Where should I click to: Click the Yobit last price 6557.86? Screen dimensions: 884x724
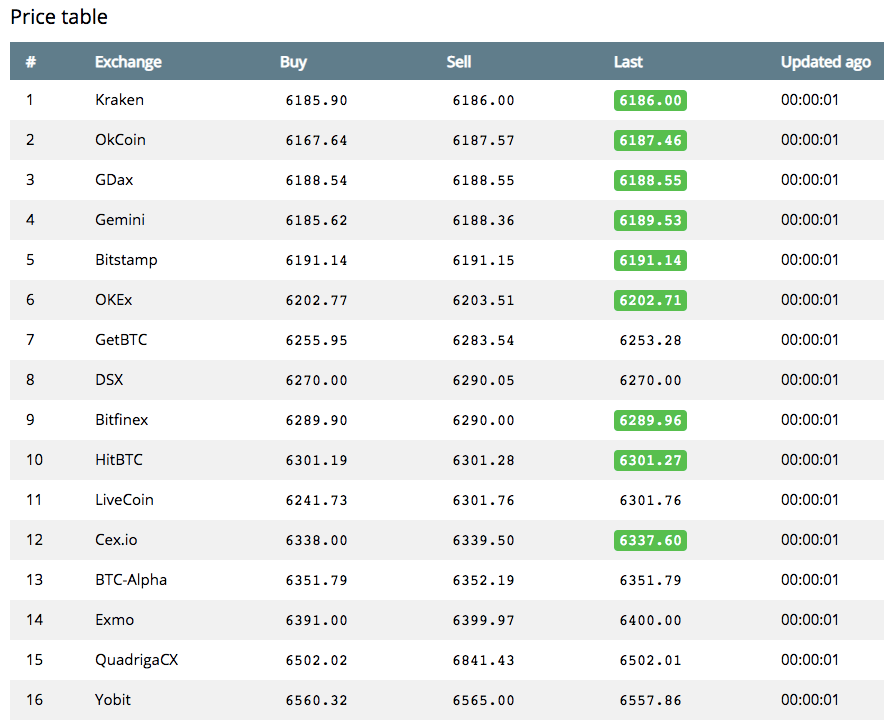(x=650, y=701)
